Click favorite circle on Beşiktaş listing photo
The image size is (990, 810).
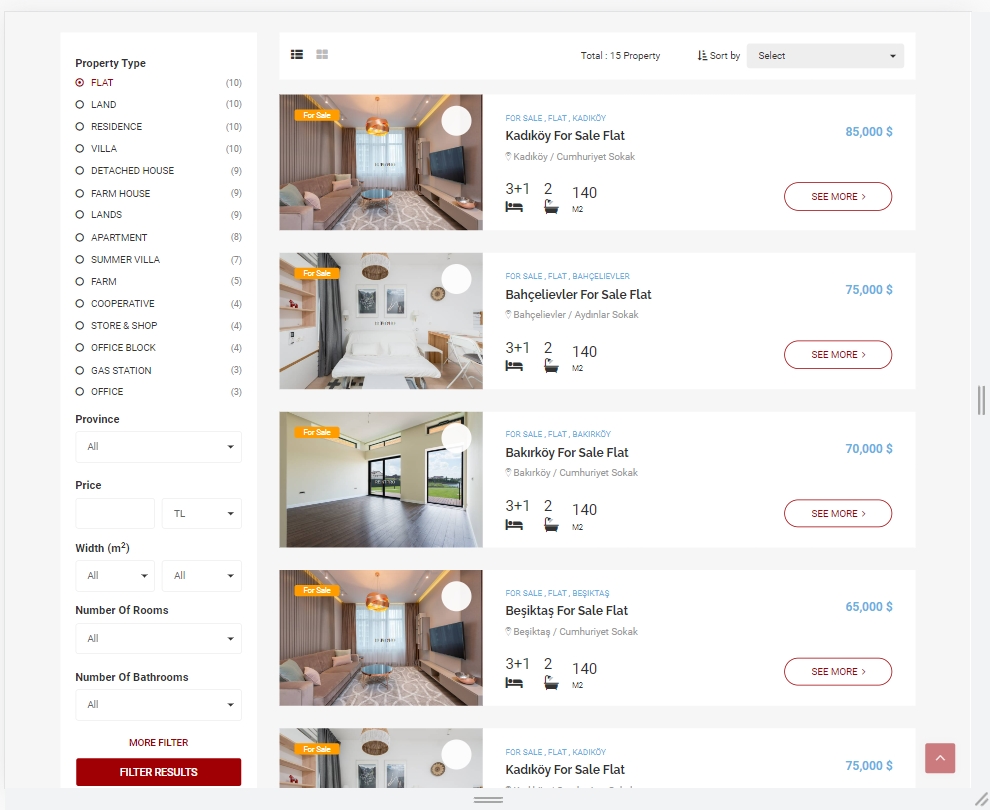pyautogui.click(x=456, y=596)
